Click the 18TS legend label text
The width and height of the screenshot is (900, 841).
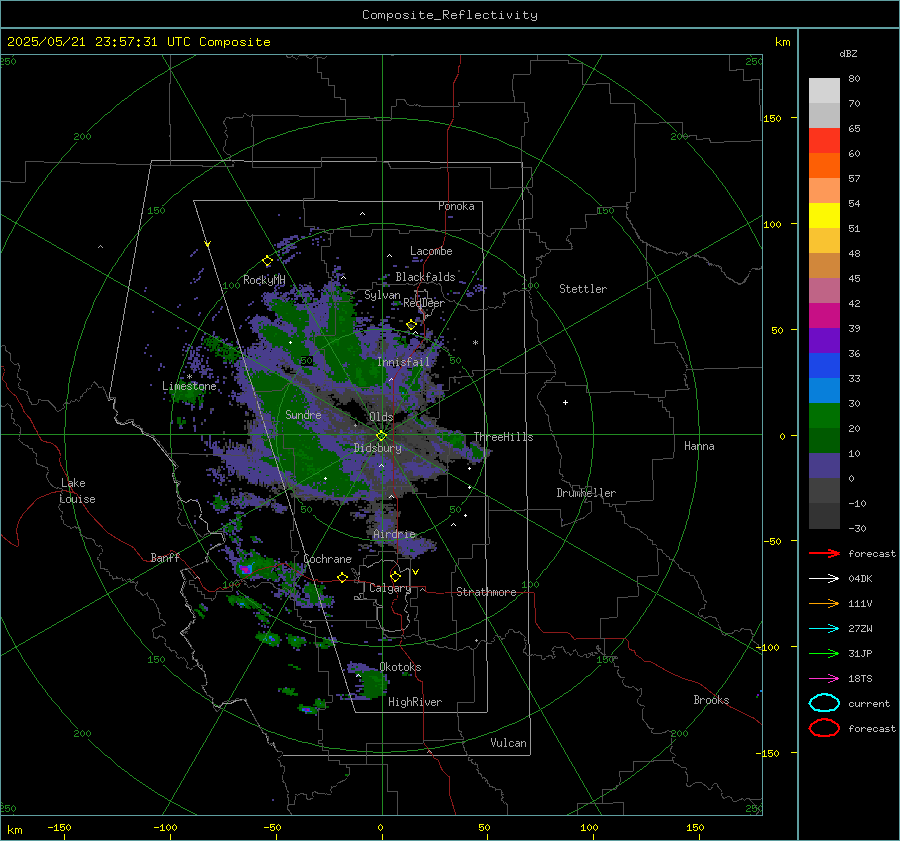coord(860,679)
